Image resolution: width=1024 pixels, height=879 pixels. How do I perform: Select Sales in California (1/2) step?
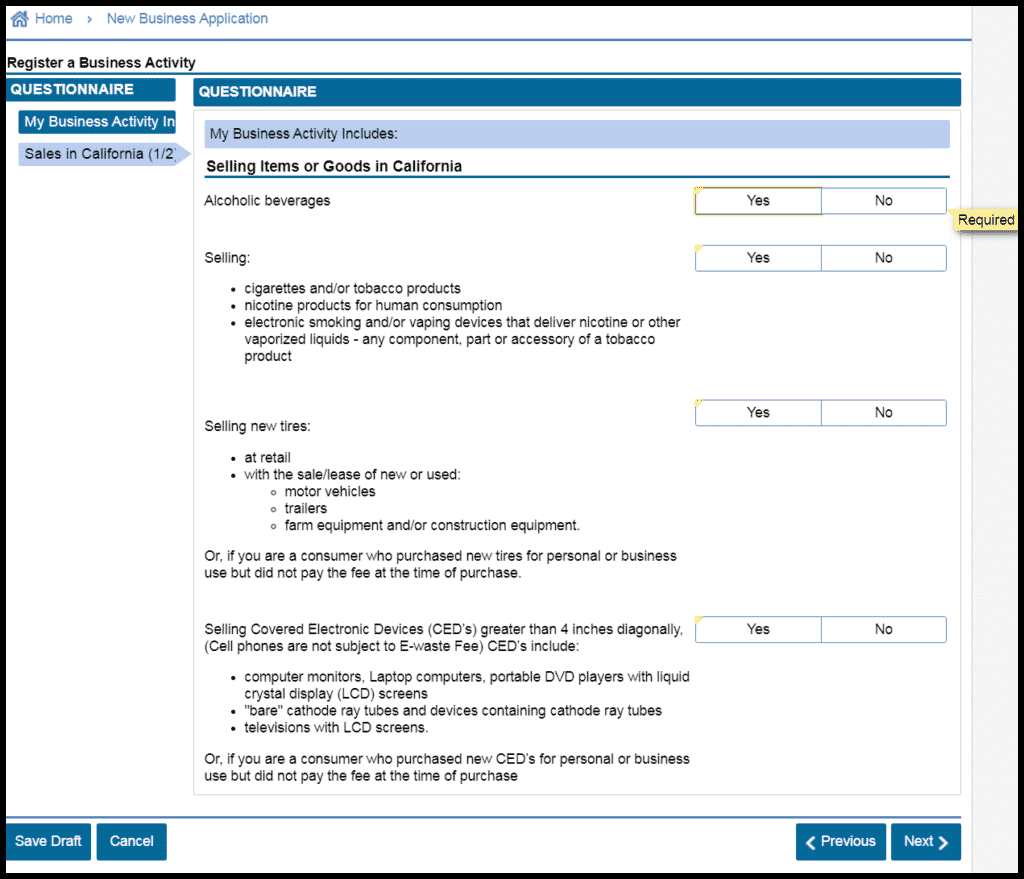(99, 154)
